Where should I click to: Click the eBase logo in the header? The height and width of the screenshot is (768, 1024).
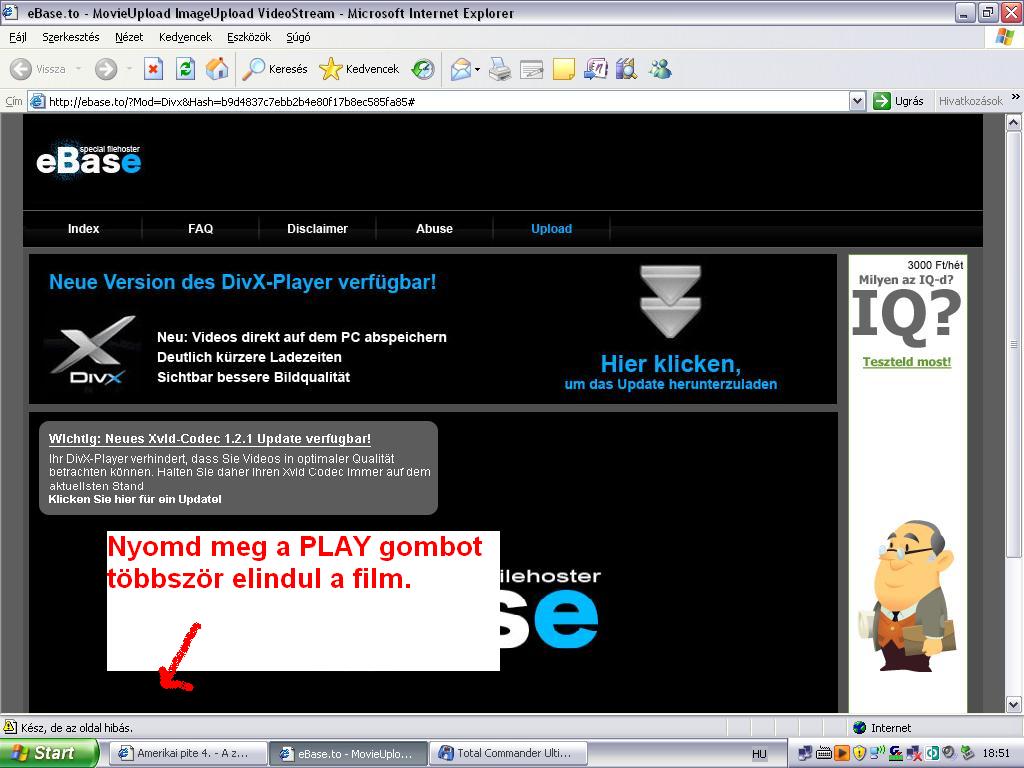pos(88,159)
